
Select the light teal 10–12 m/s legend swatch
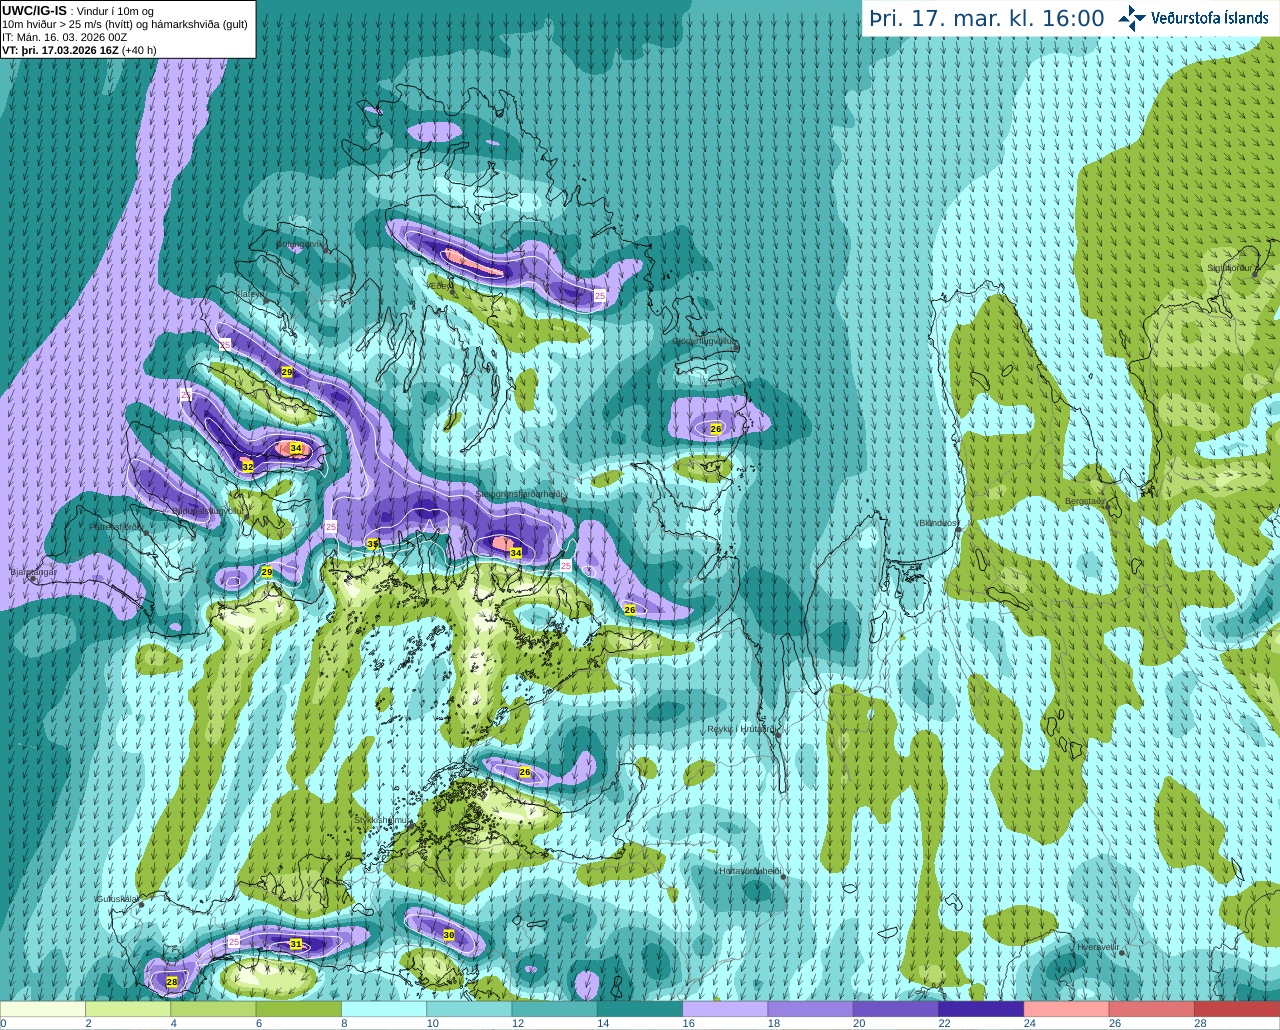(x=469, y=1009)
